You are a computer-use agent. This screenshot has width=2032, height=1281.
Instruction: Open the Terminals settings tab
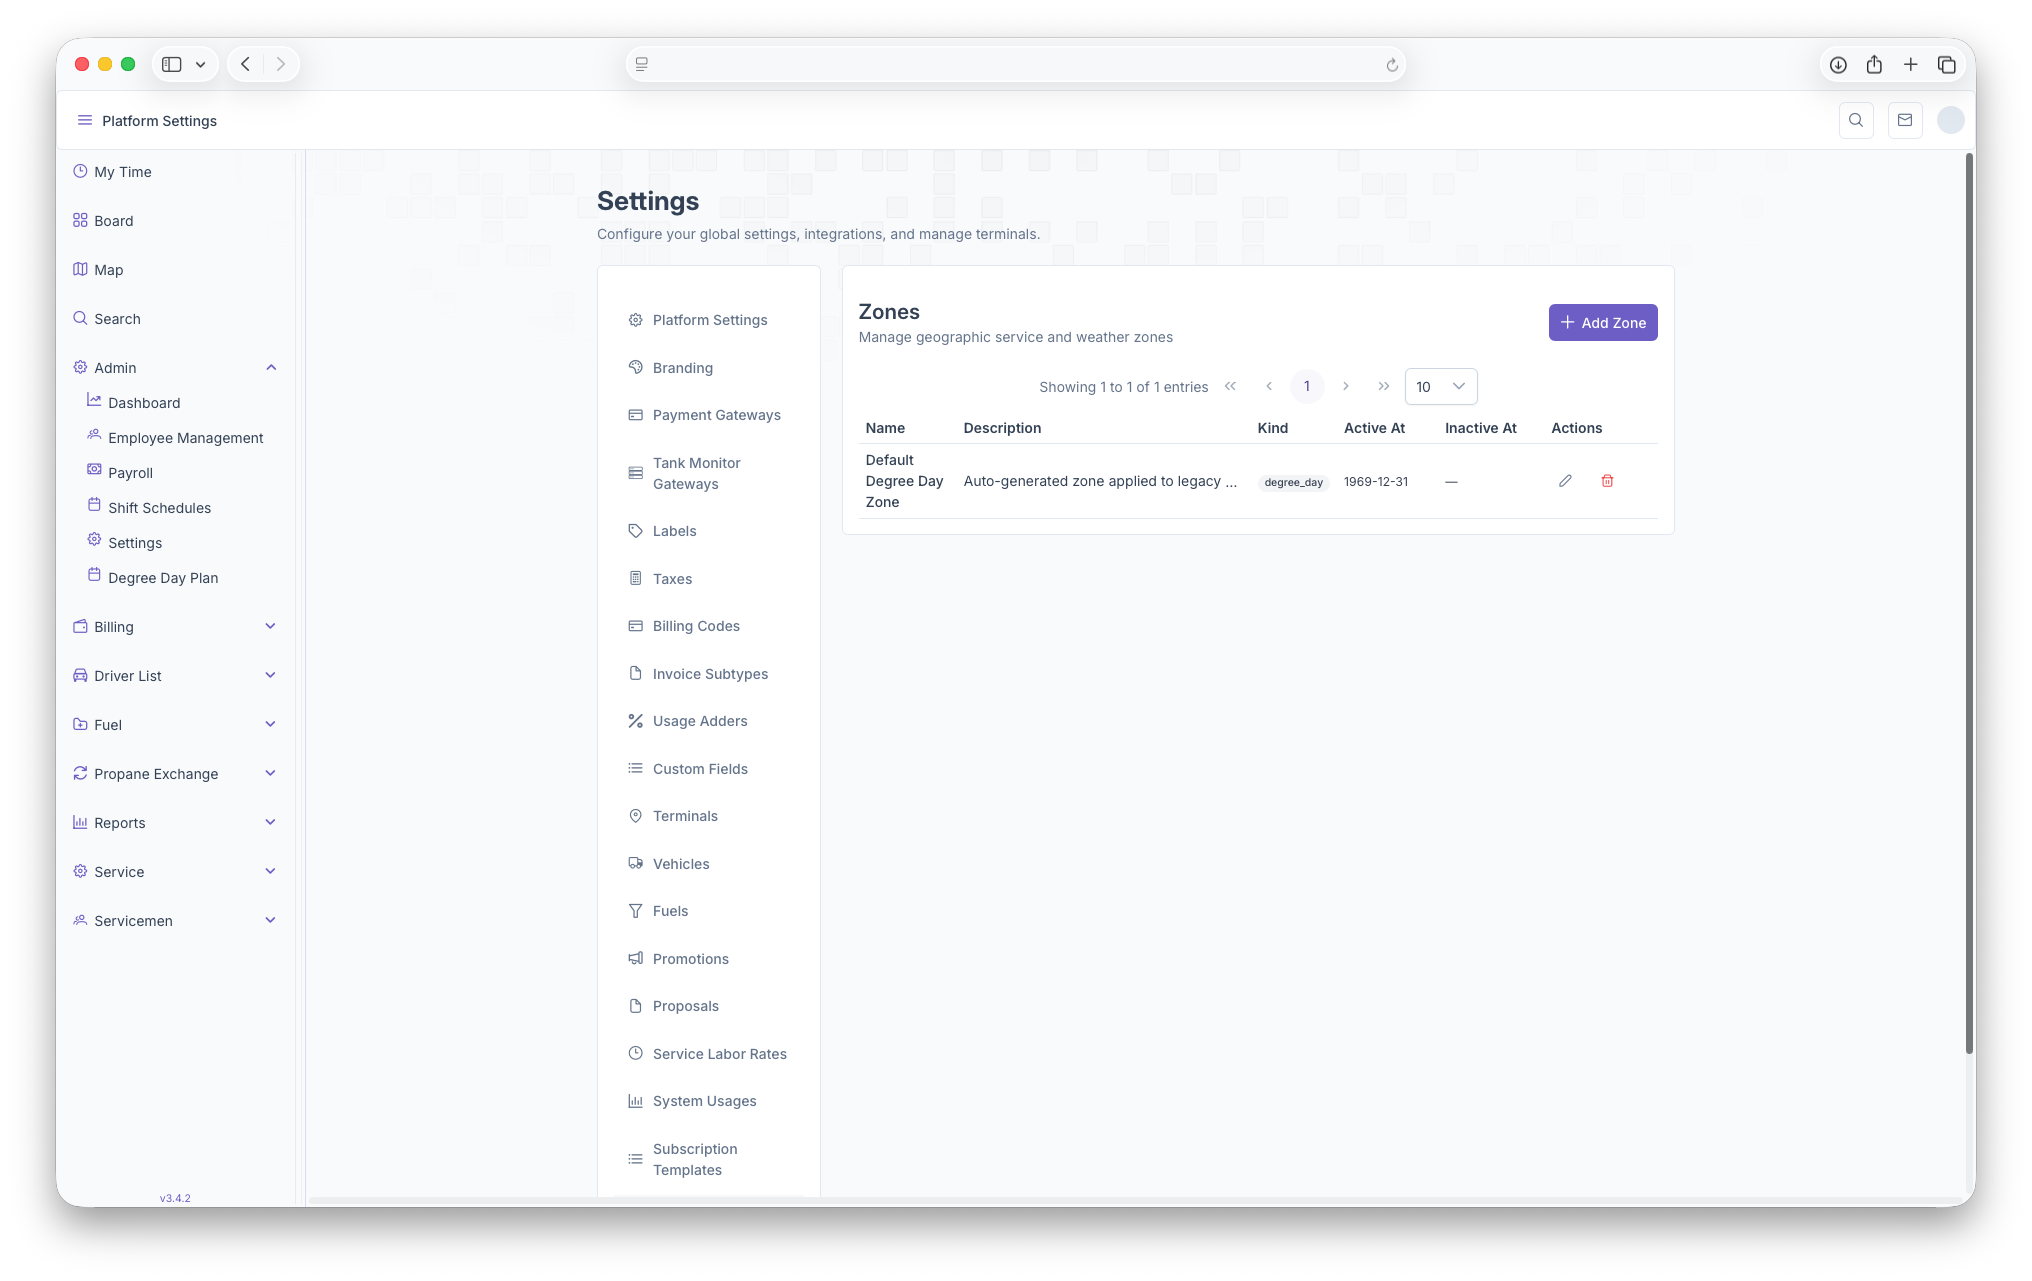tap(685, 816)
